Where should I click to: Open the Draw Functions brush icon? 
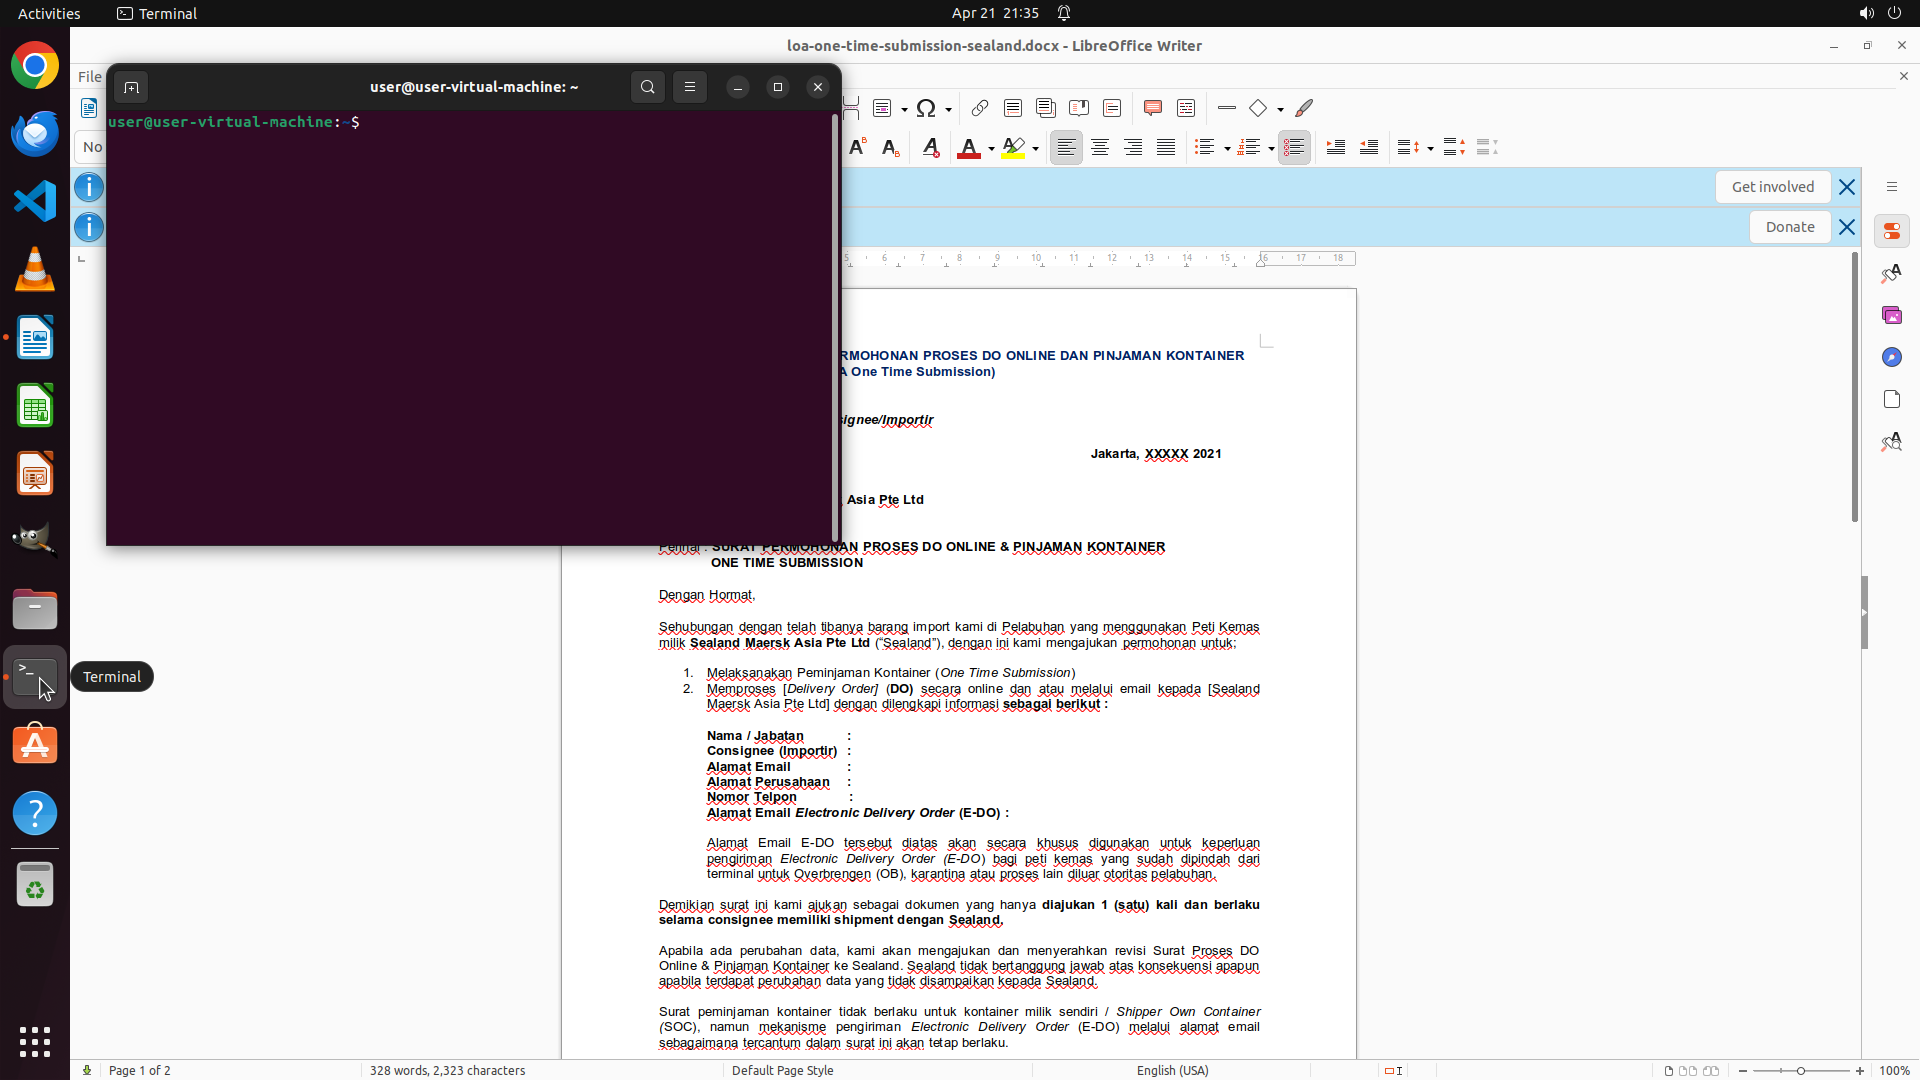[1304, 108]
